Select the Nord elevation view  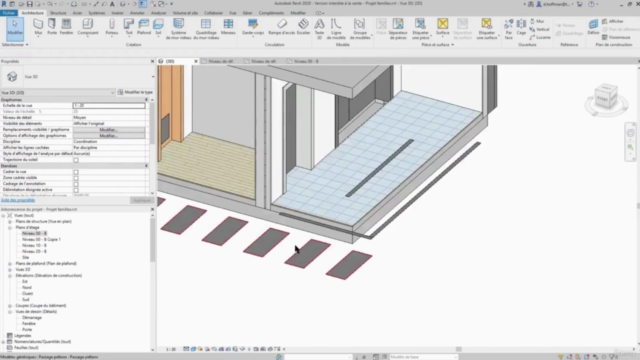pos(27,288)
